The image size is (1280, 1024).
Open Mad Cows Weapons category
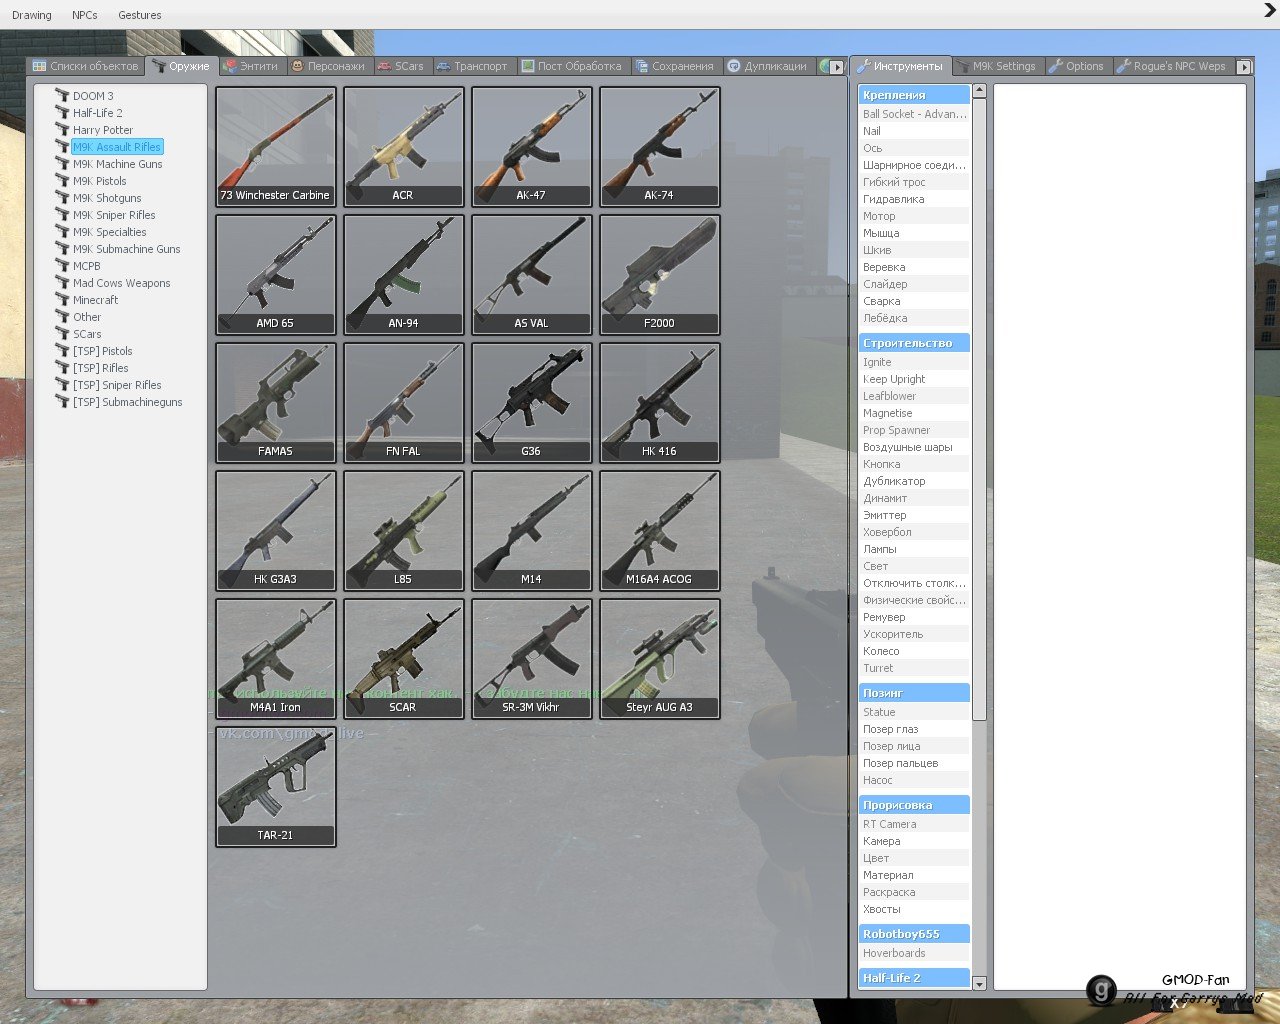click(x=121, y=283)
